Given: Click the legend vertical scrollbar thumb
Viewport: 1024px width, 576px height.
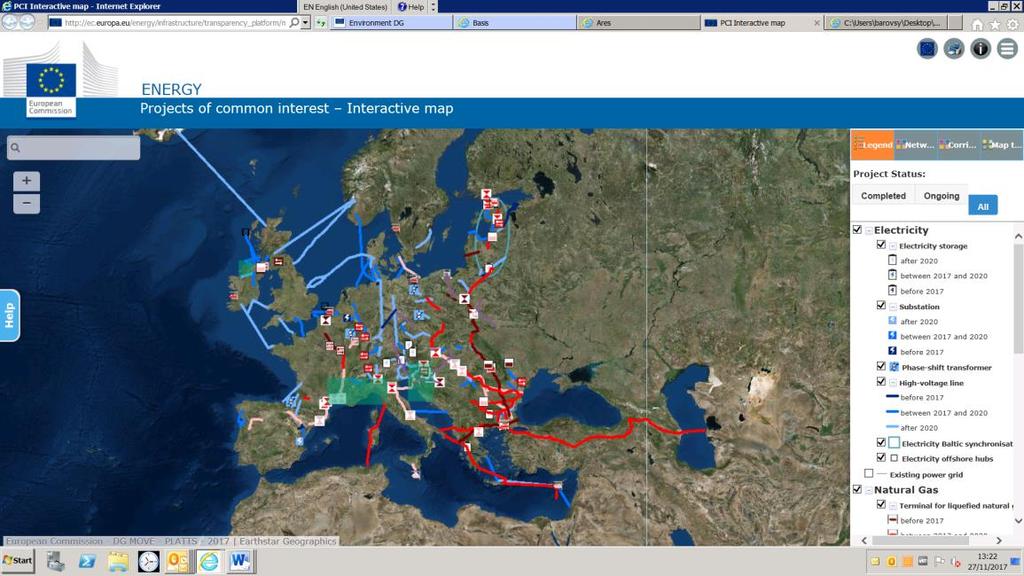Looking at the screenshot, I should (1018, 297).
